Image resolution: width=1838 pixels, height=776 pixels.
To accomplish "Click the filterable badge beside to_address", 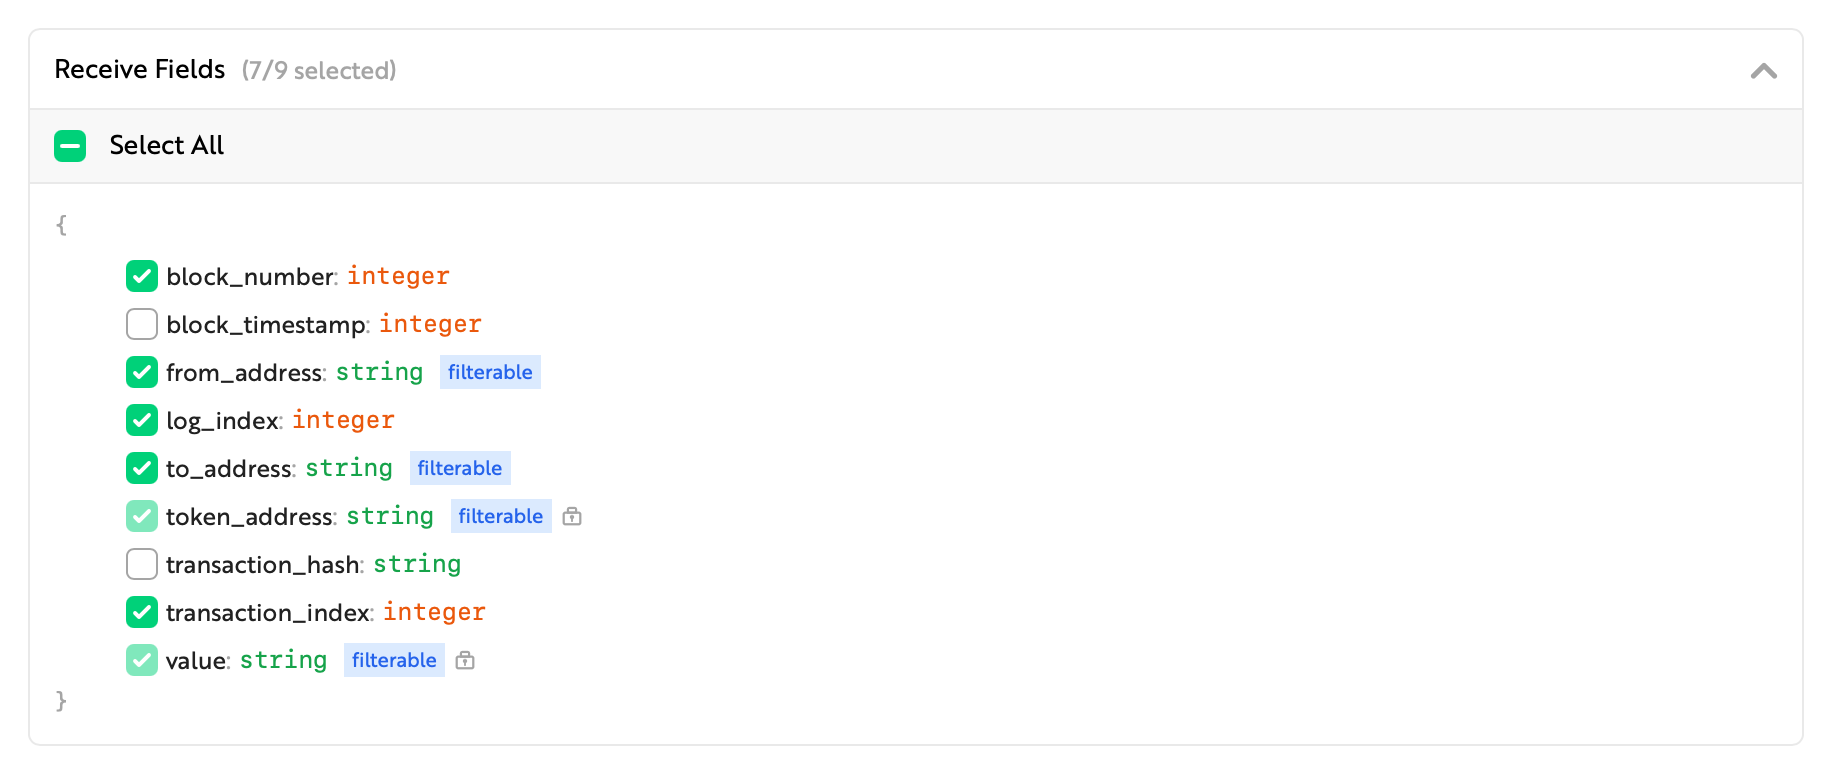I will [x=460, y=468].
